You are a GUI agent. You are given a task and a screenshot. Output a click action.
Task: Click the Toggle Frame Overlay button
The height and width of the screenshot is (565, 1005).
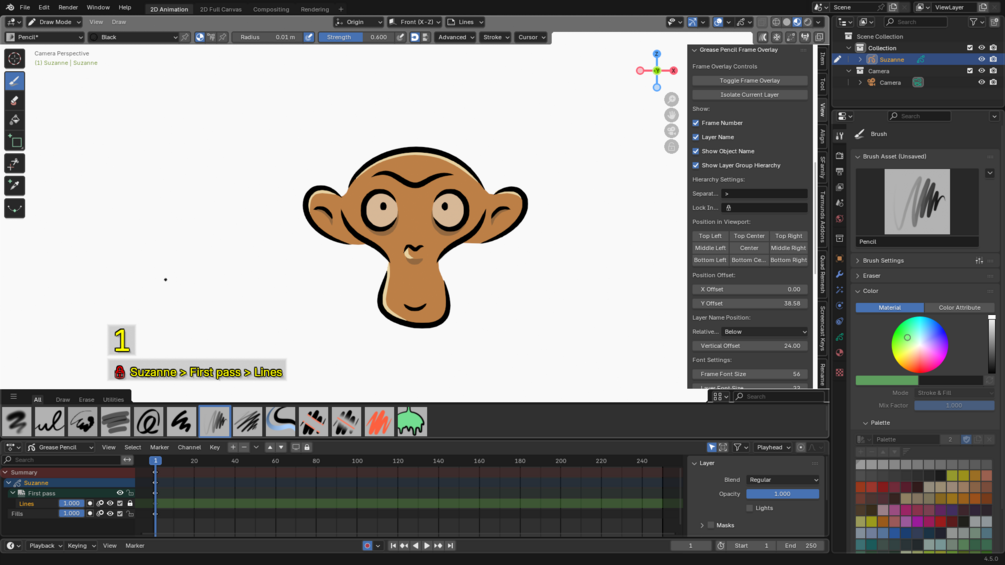click(749, 81)
